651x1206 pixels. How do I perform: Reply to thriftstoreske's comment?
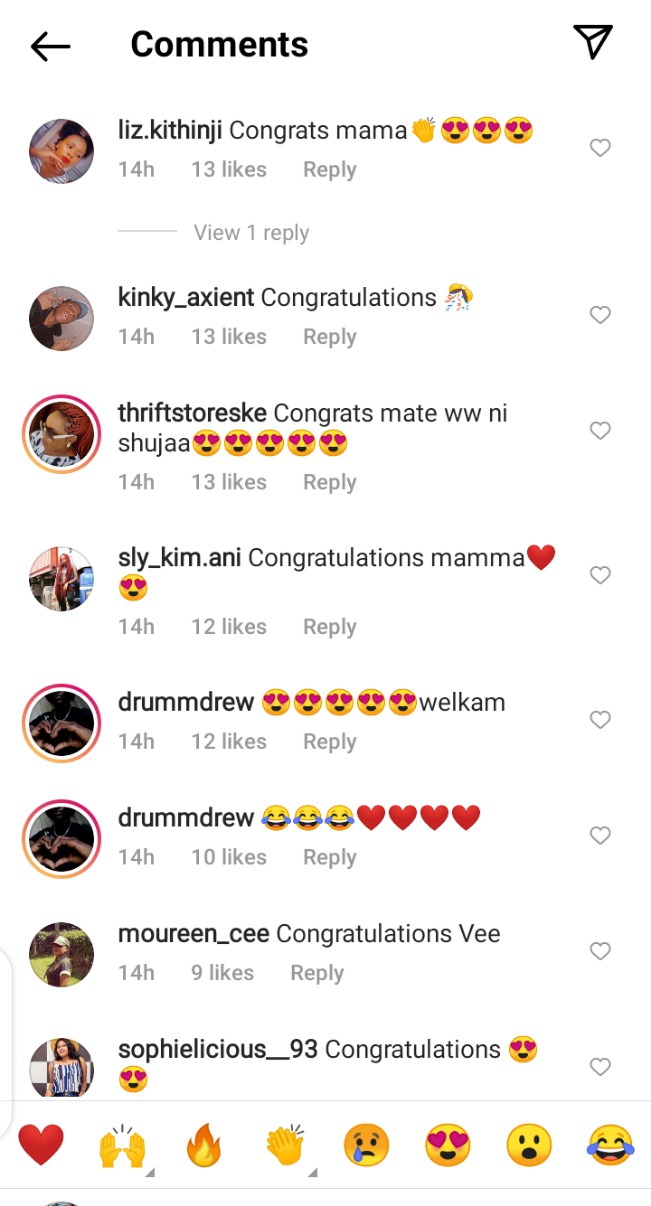coord(330,482)
